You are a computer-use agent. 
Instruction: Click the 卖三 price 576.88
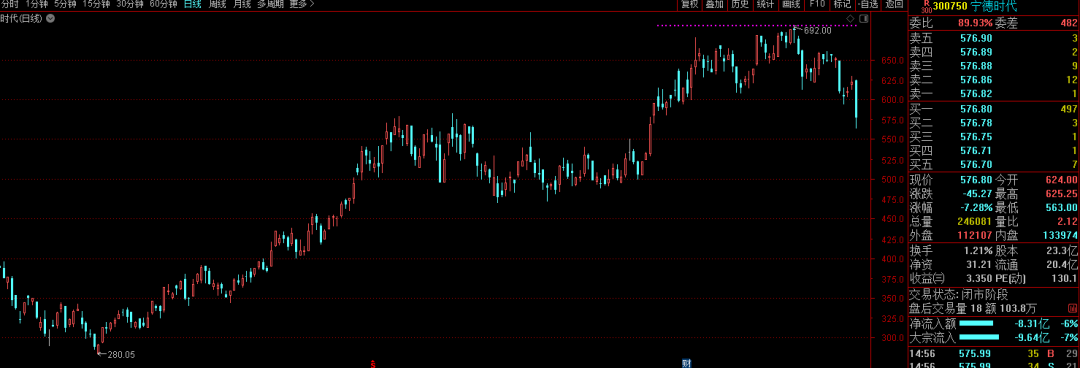[976, 66]
